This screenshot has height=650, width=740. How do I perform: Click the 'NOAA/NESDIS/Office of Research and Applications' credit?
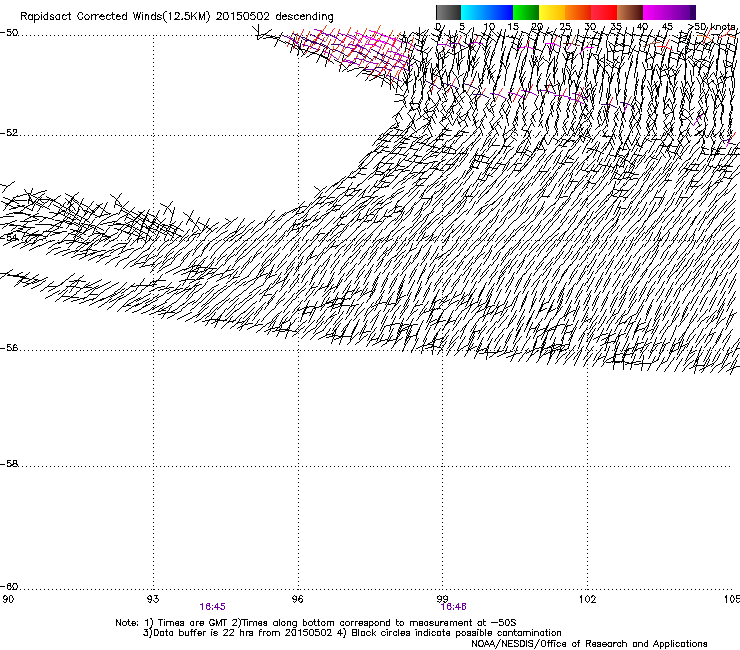click(x=589, y=644)
